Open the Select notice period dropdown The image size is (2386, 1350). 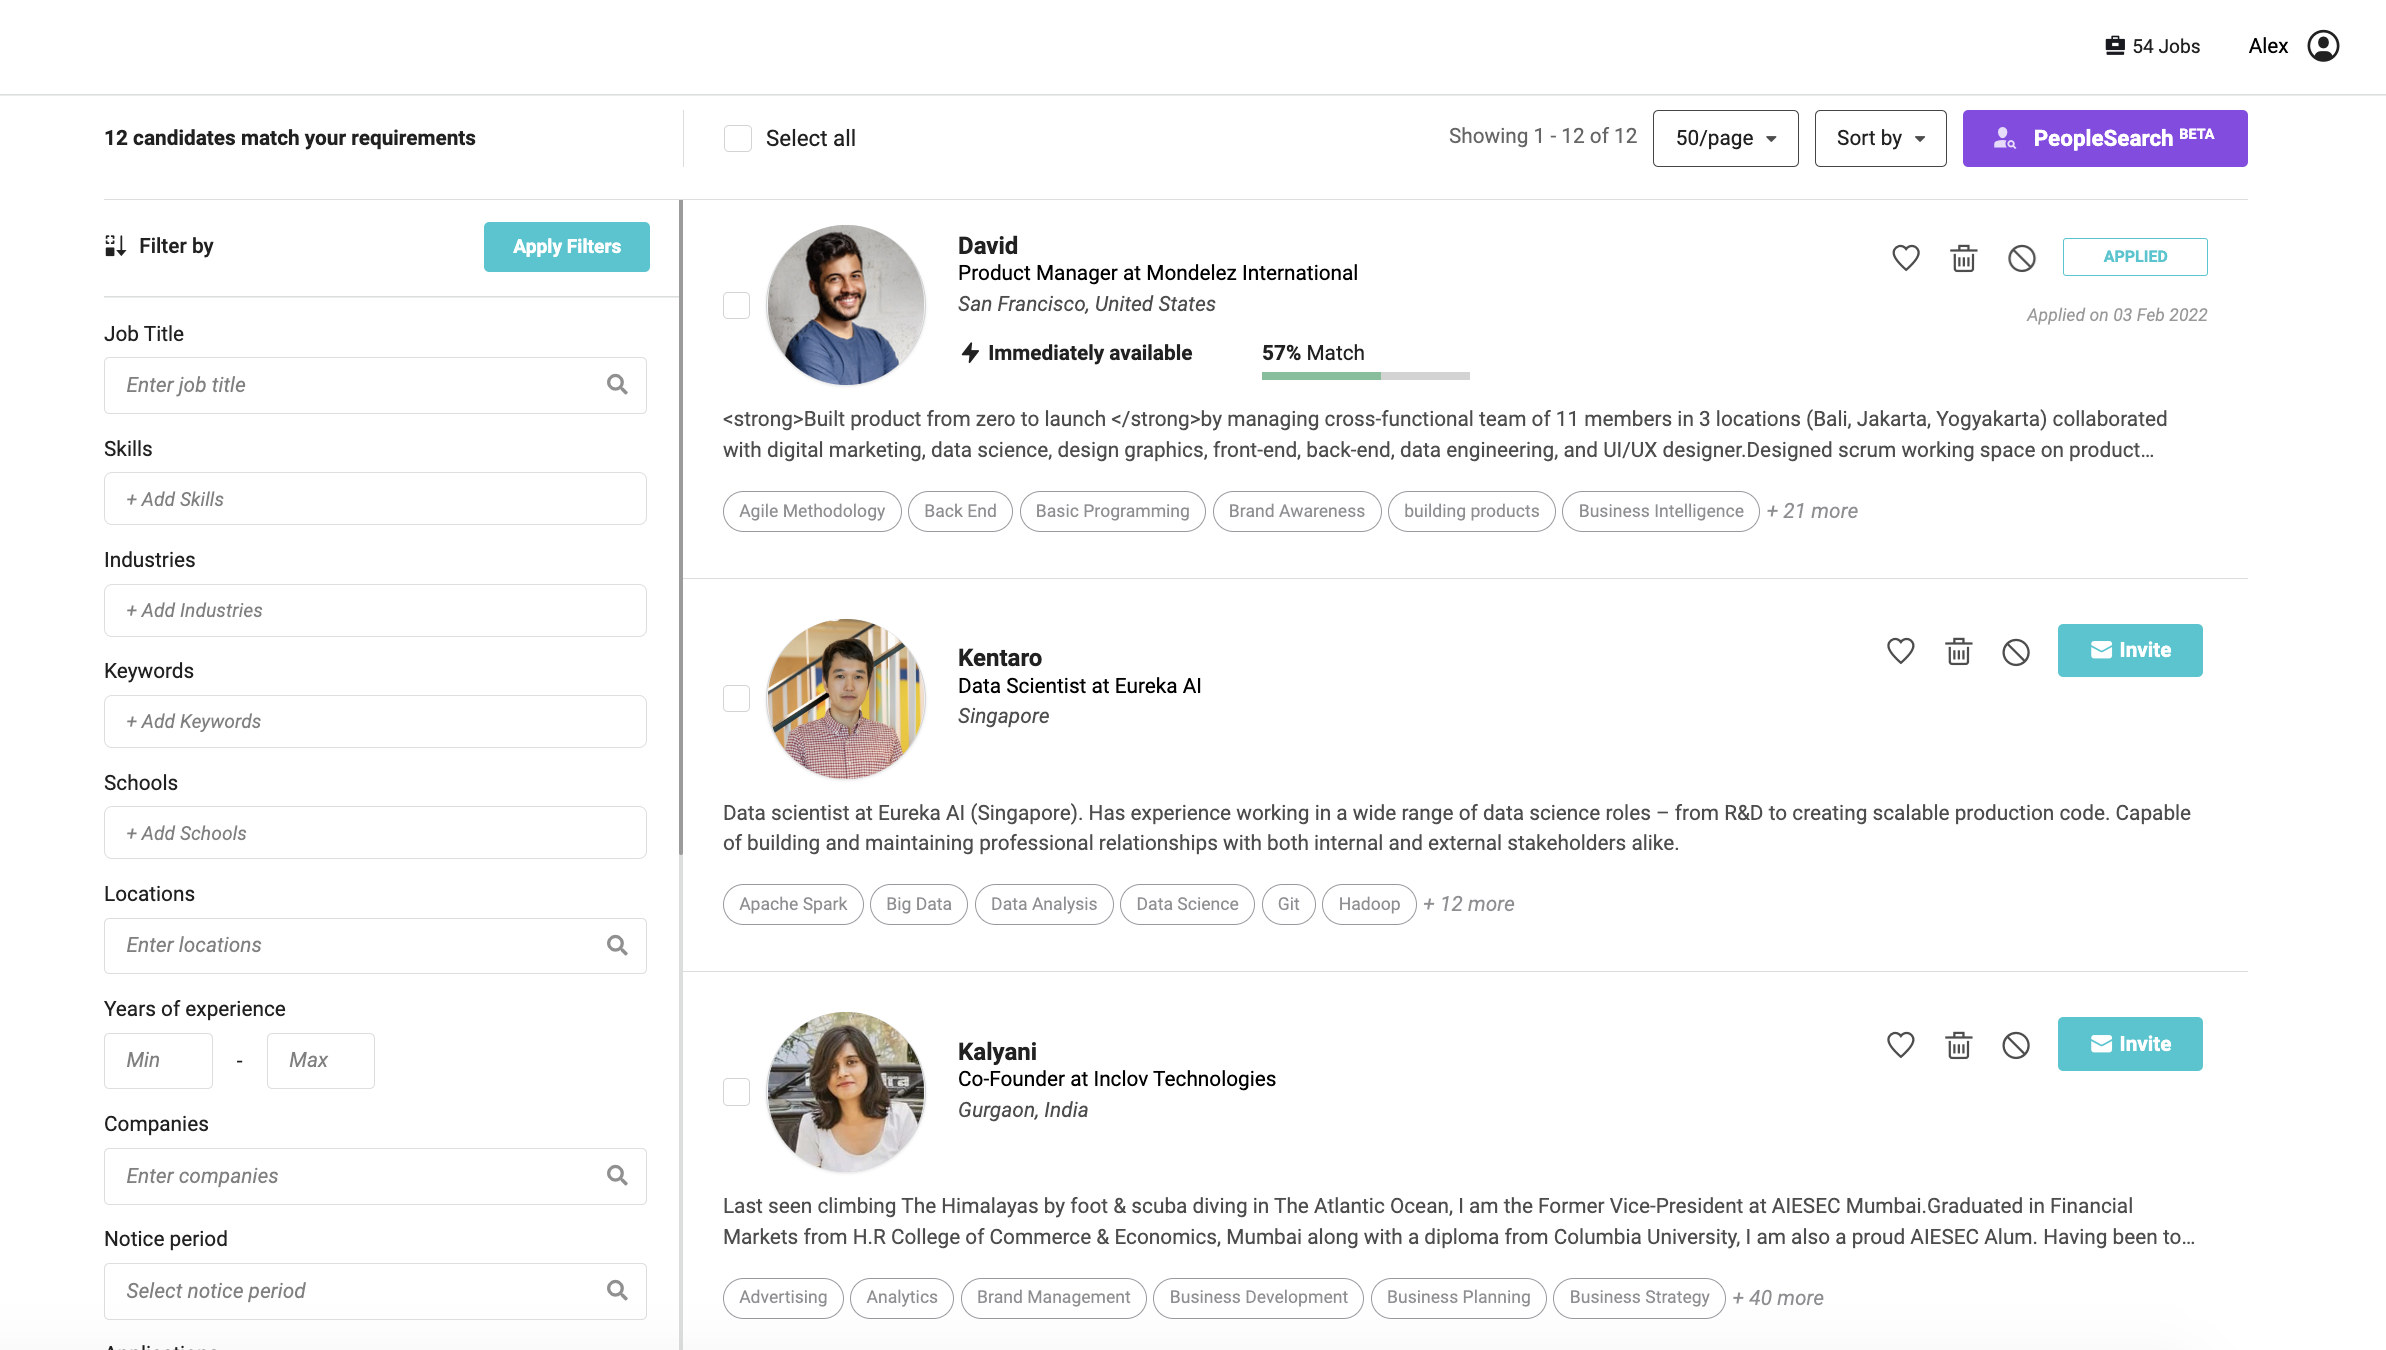click(x=375, y=1291)
